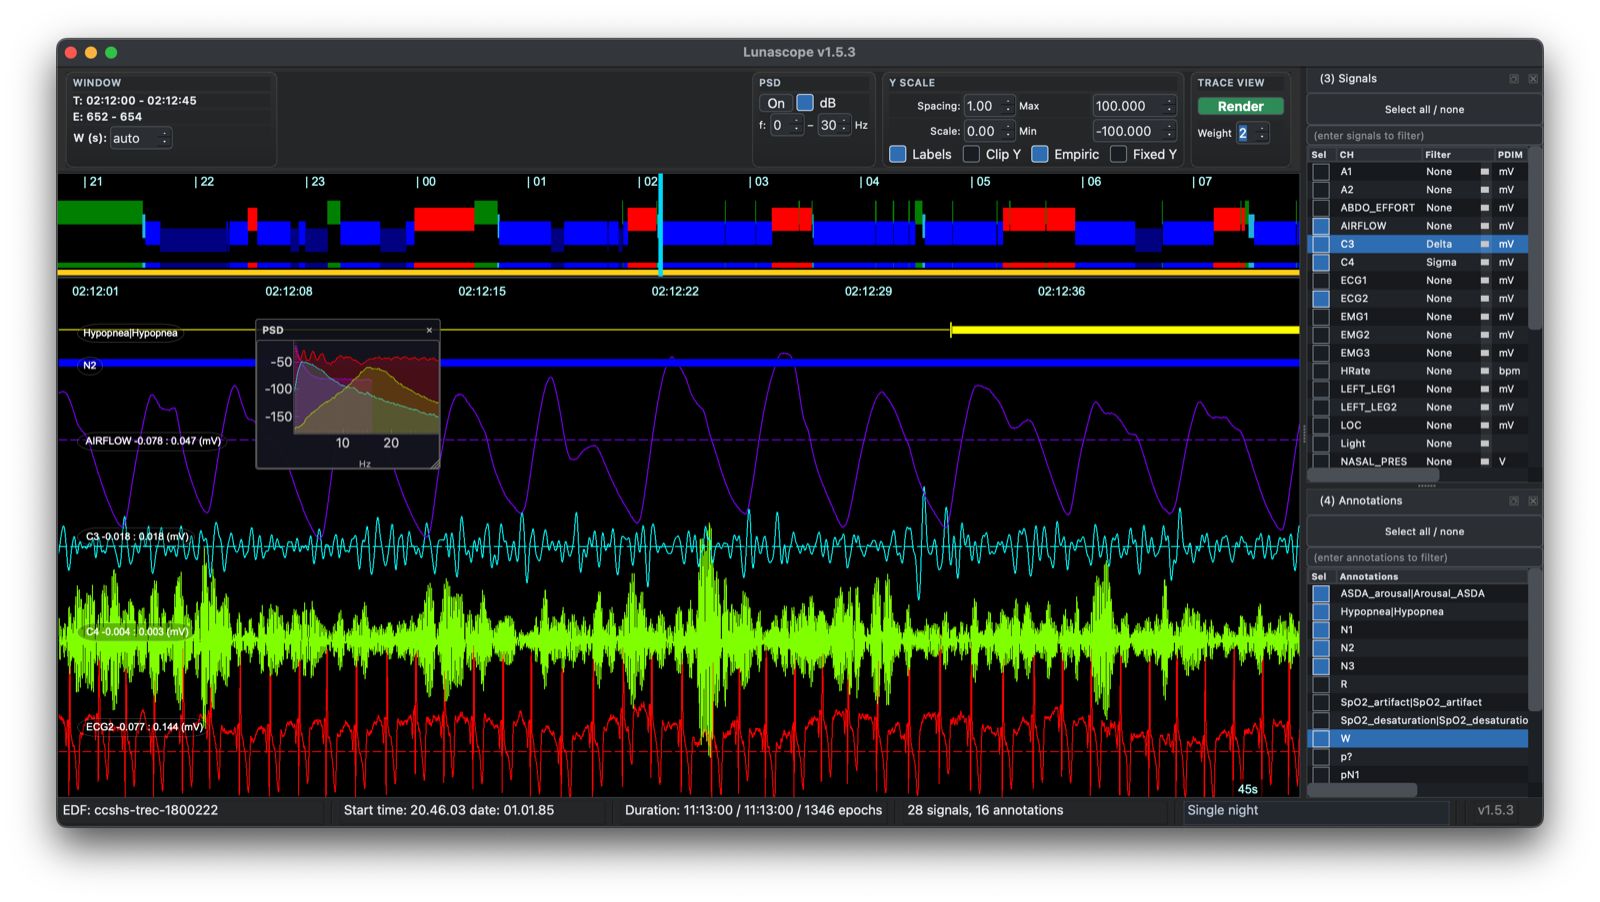Click the Render button
The image size is (1600, 902).
[1240, 106]
